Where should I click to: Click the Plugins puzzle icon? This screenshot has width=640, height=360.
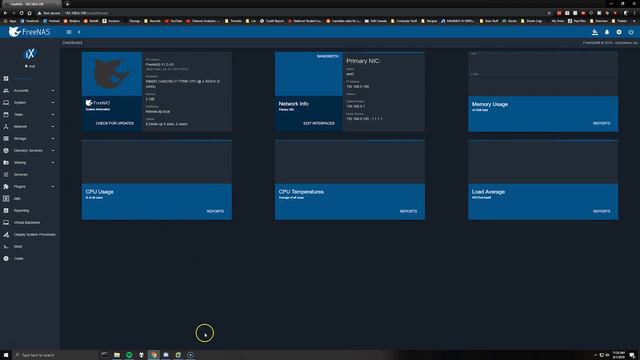point(6,187)
